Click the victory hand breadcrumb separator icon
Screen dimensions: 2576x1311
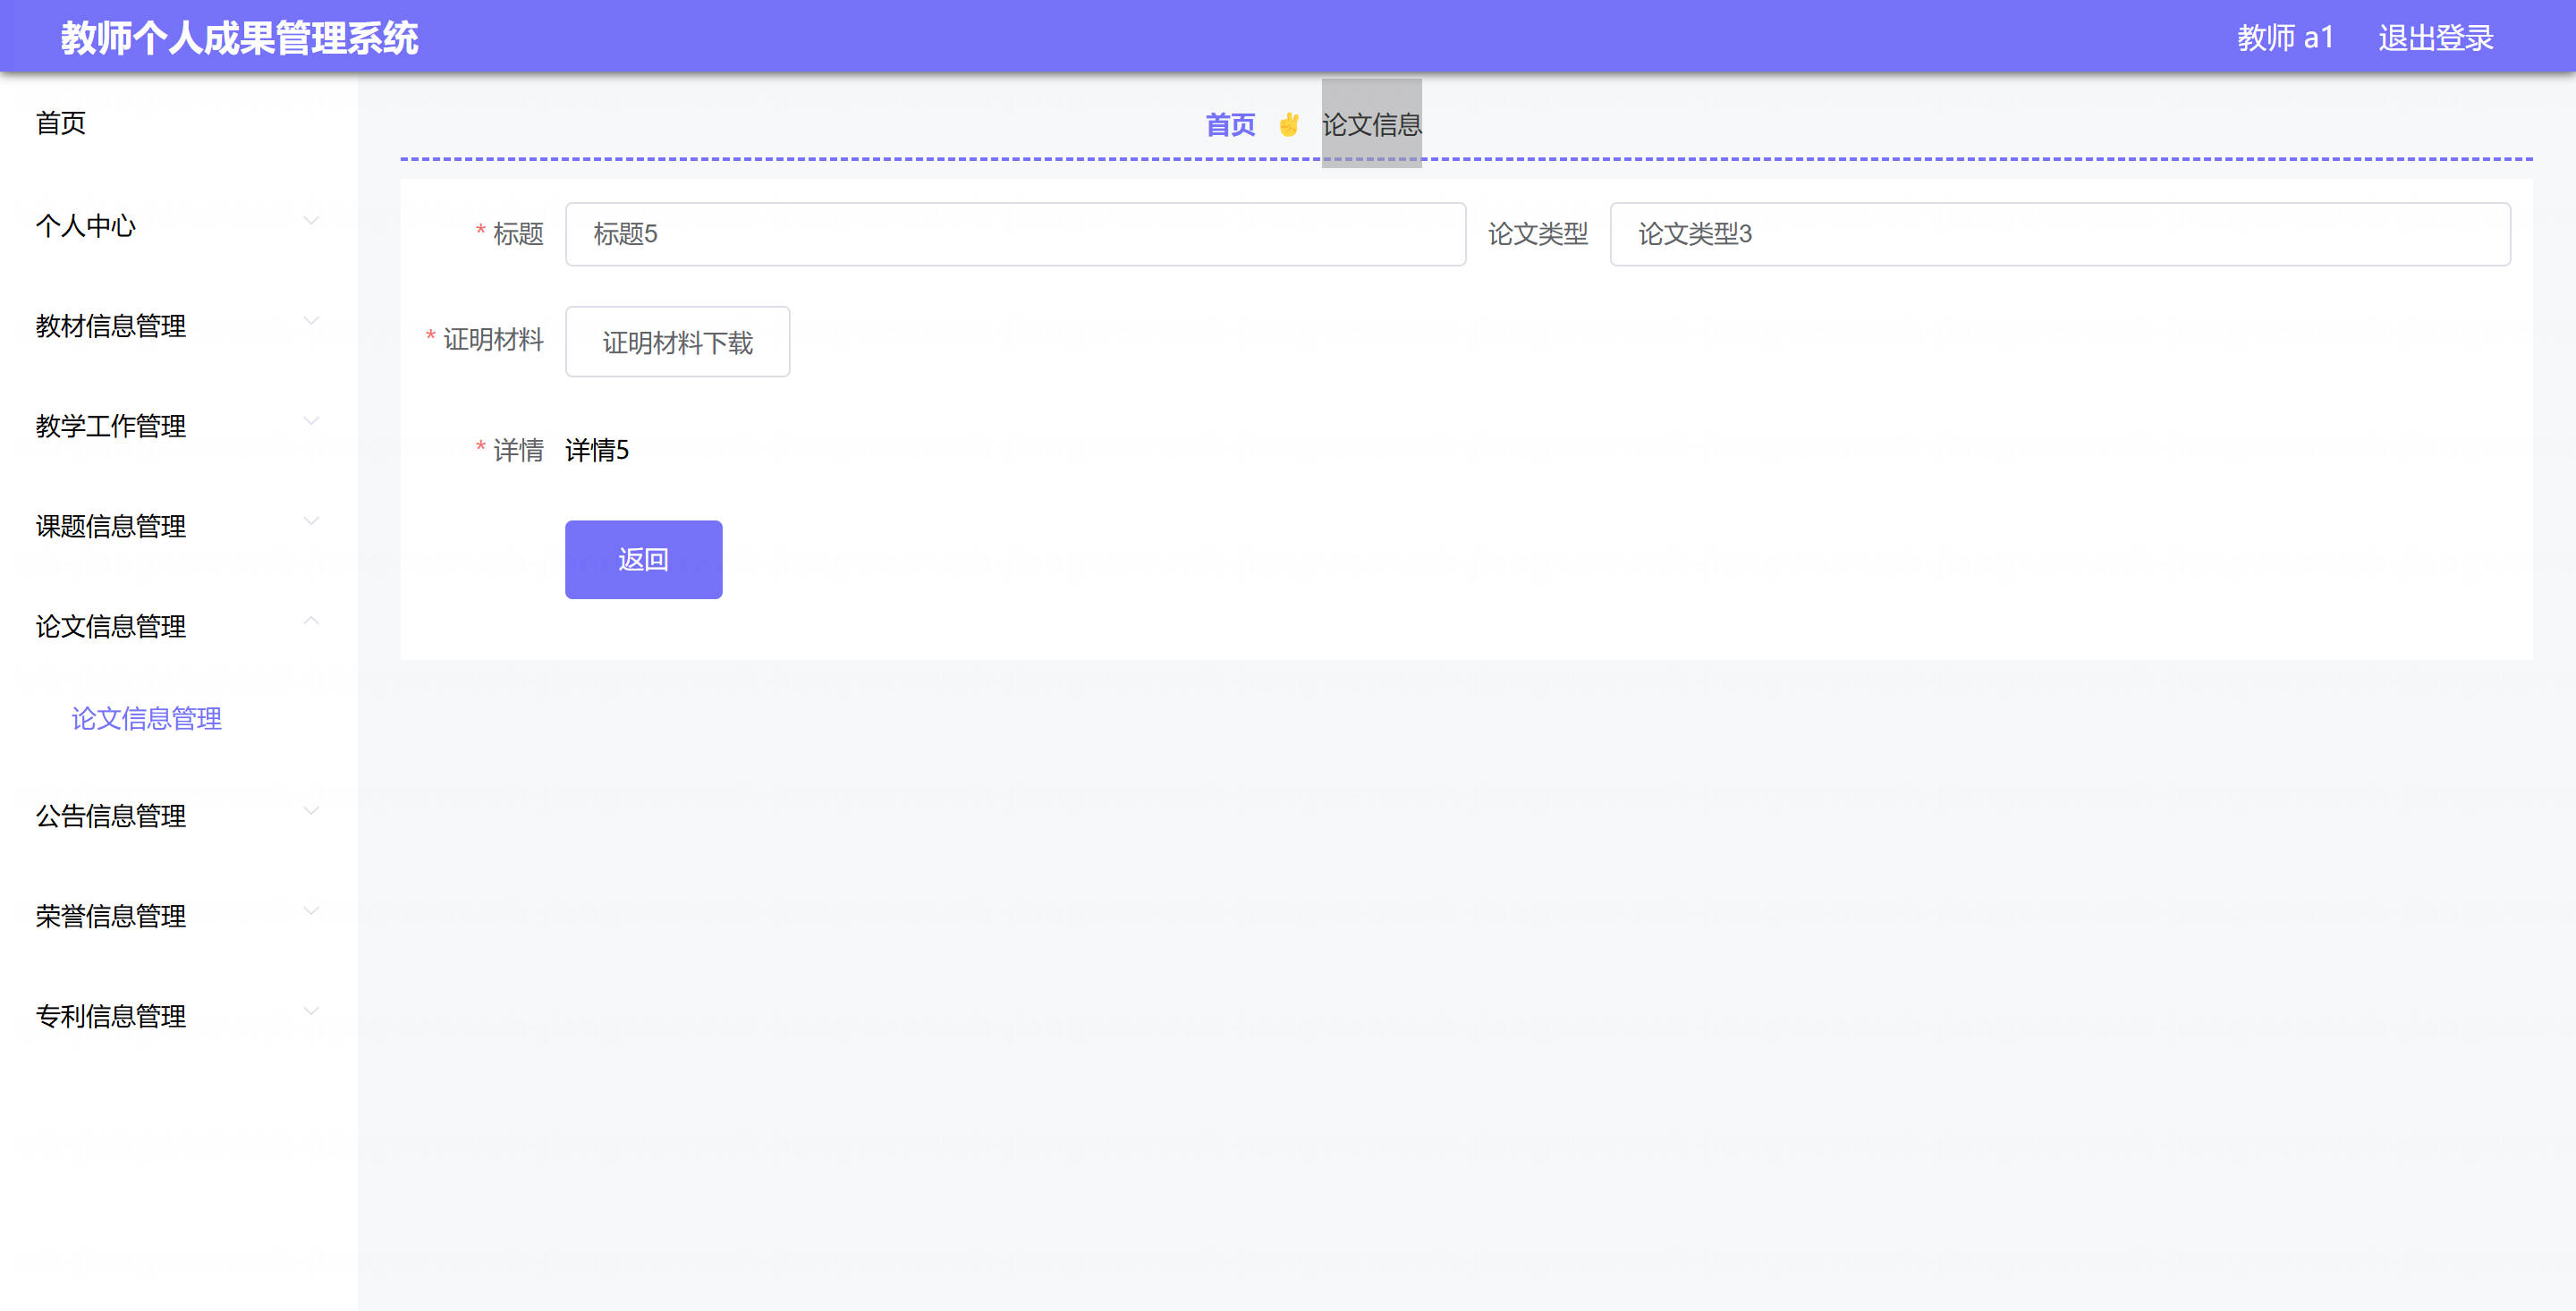[x=1288, y=125]
